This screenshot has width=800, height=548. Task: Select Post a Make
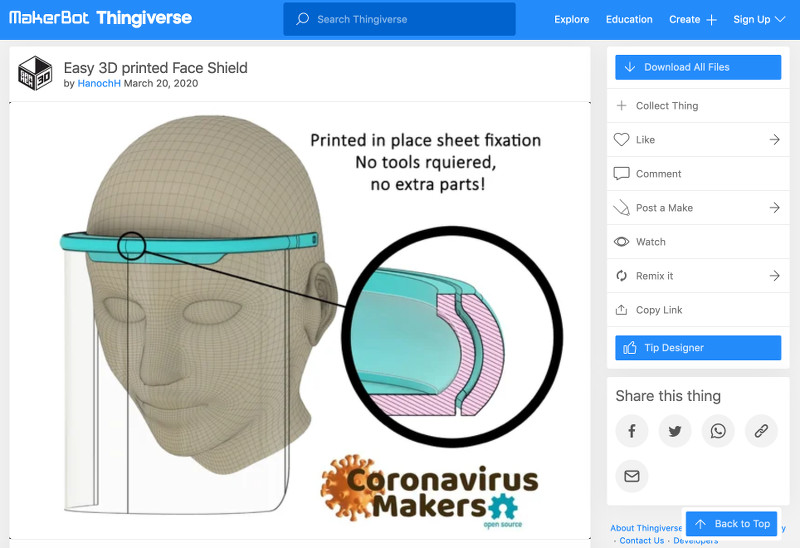(x=664, y=208)
